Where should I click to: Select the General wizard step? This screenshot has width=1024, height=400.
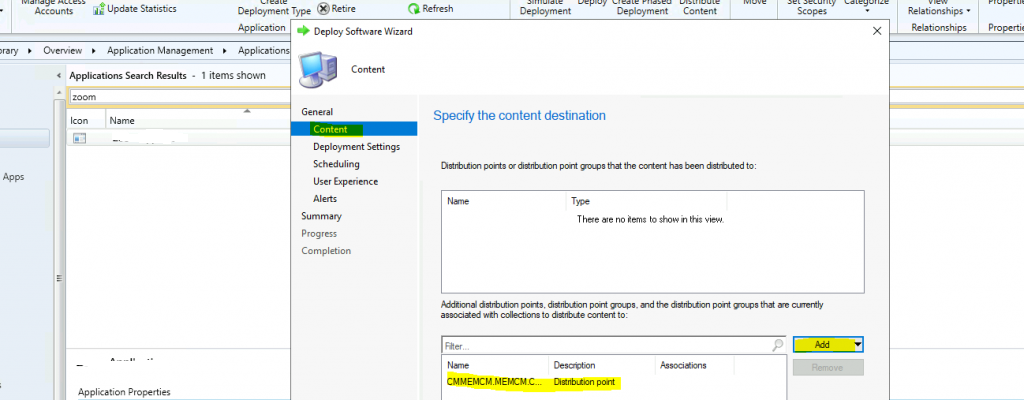pos(317,112)
